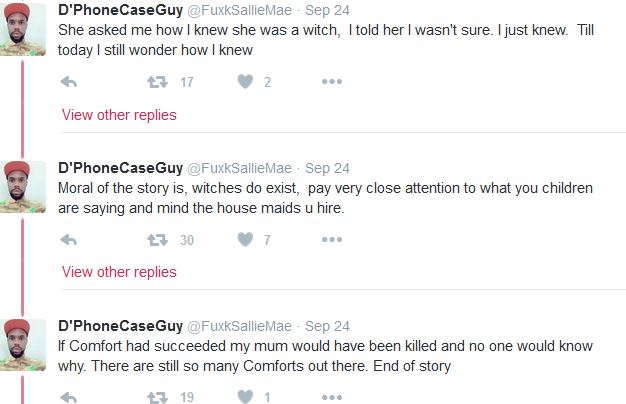Open more options on the last tweet
626x404 pixels.
click(x=332, y=397)
